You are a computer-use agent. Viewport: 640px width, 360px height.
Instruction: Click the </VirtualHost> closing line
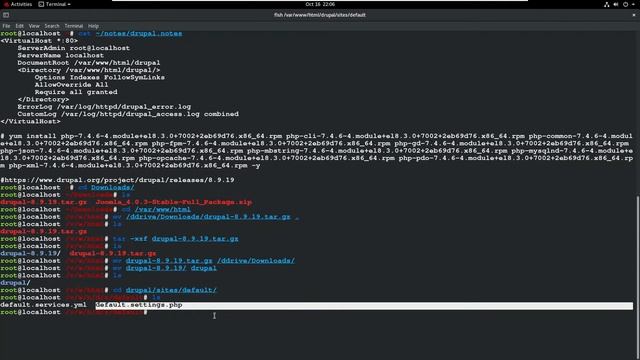pyautogui.click(x=31, y=122)
